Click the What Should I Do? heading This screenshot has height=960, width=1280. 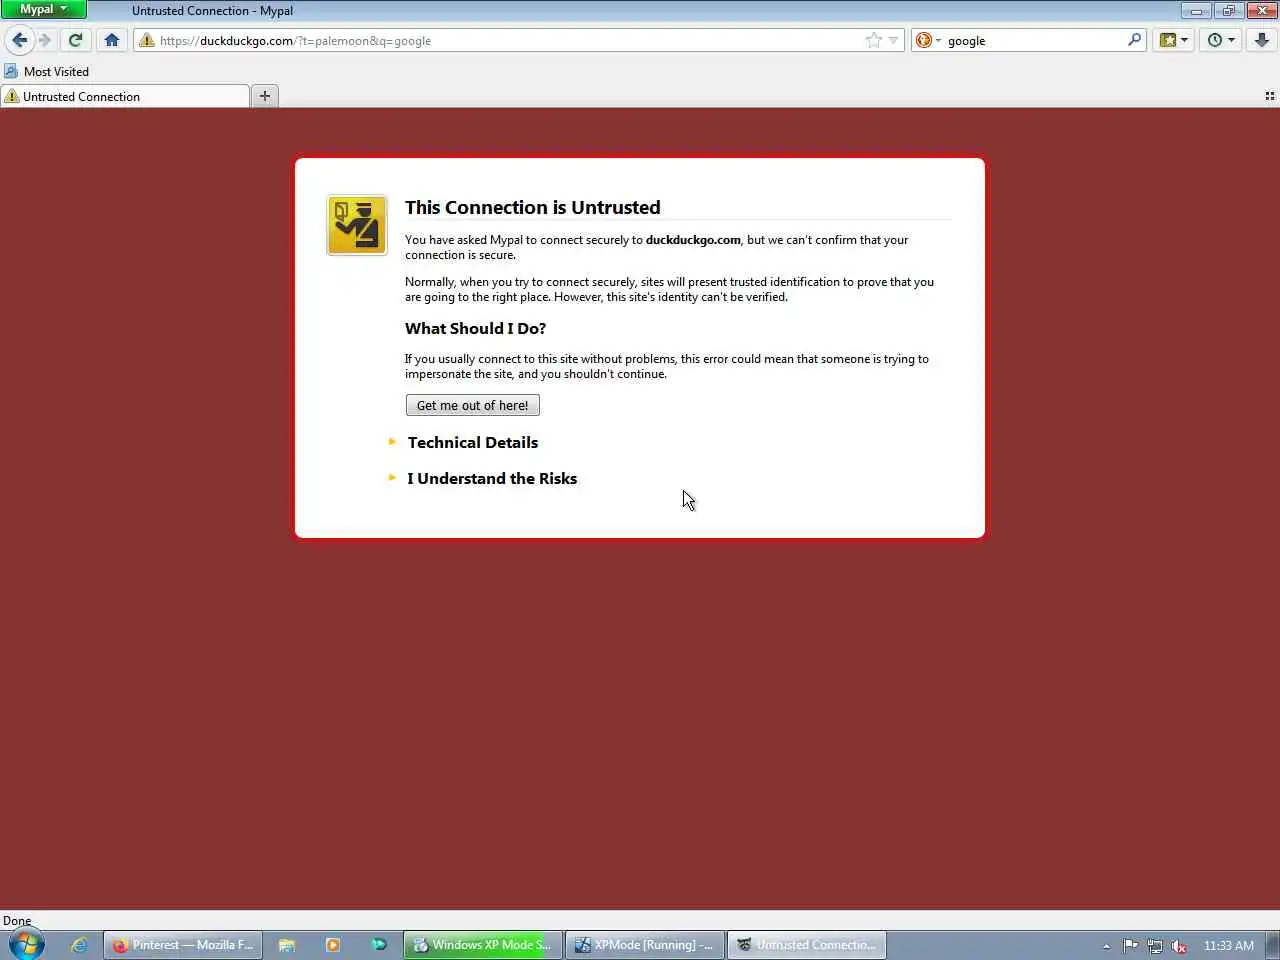[x=475, y=328]
